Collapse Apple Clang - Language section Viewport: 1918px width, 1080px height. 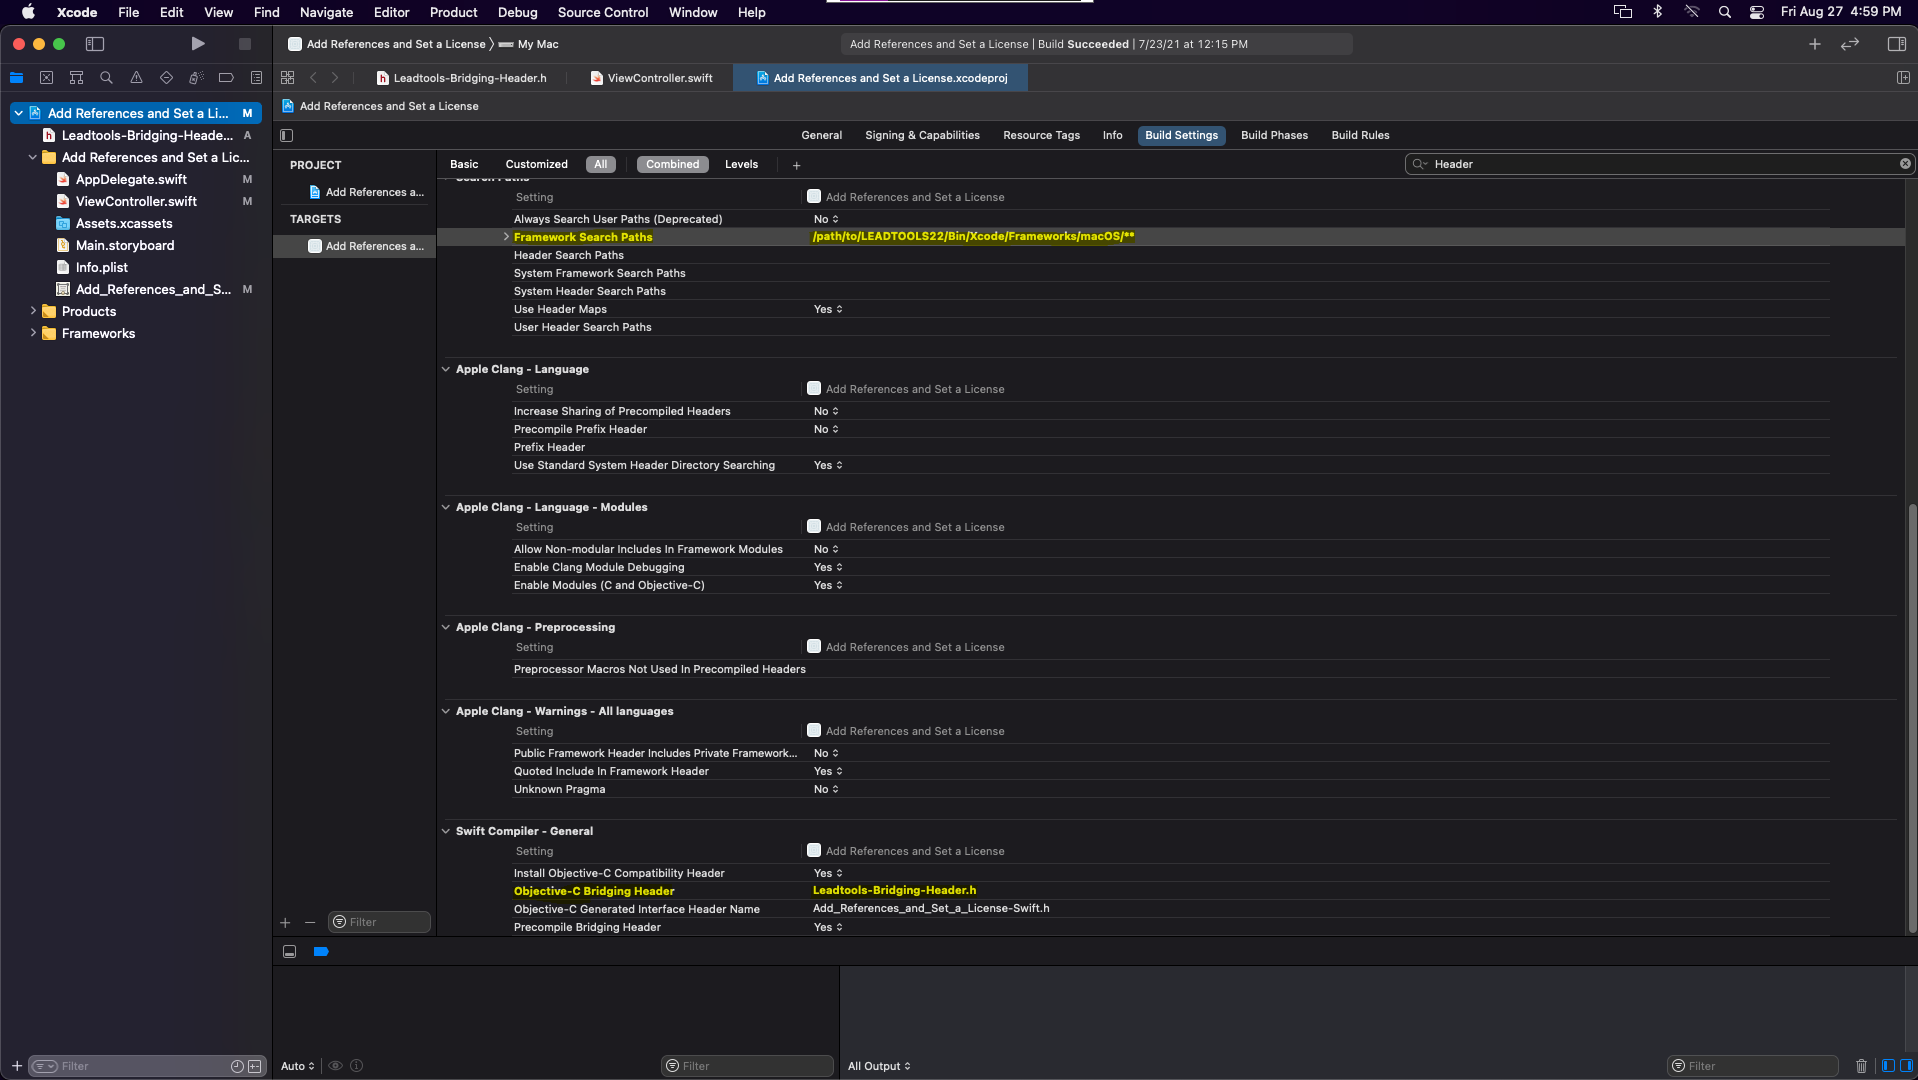point(446,369)
